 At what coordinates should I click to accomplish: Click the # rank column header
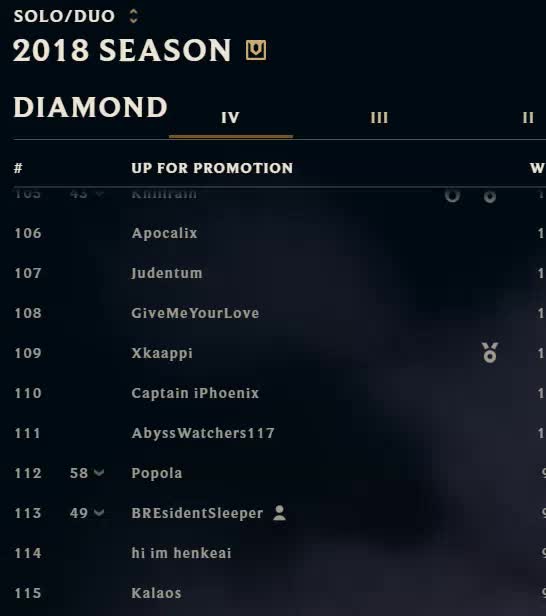tap(18, 168)
